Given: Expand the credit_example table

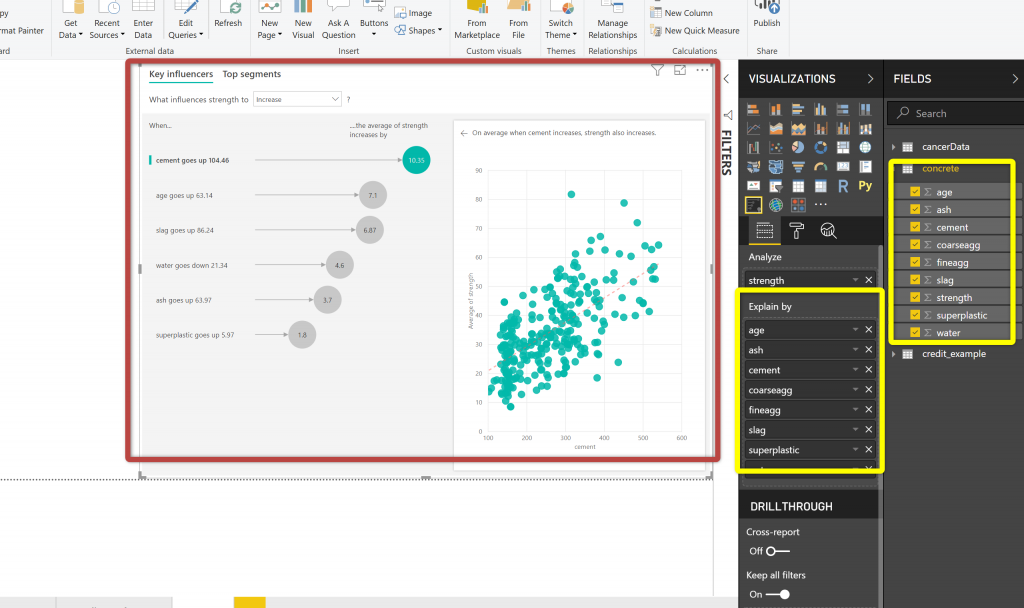Looking at the screenshot, I should tap(894, 354).
